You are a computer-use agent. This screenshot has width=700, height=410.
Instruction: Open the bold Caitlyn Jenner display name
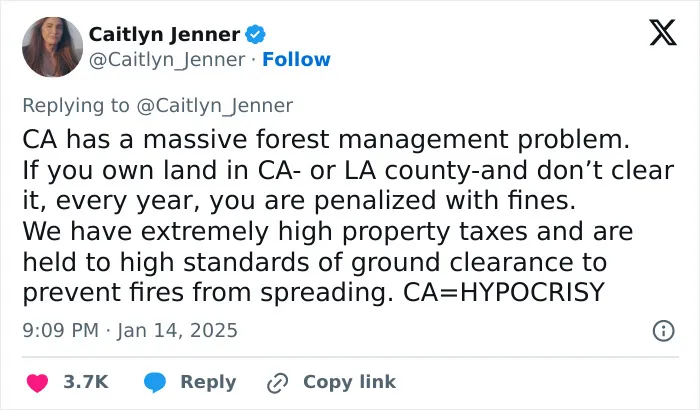165,34
